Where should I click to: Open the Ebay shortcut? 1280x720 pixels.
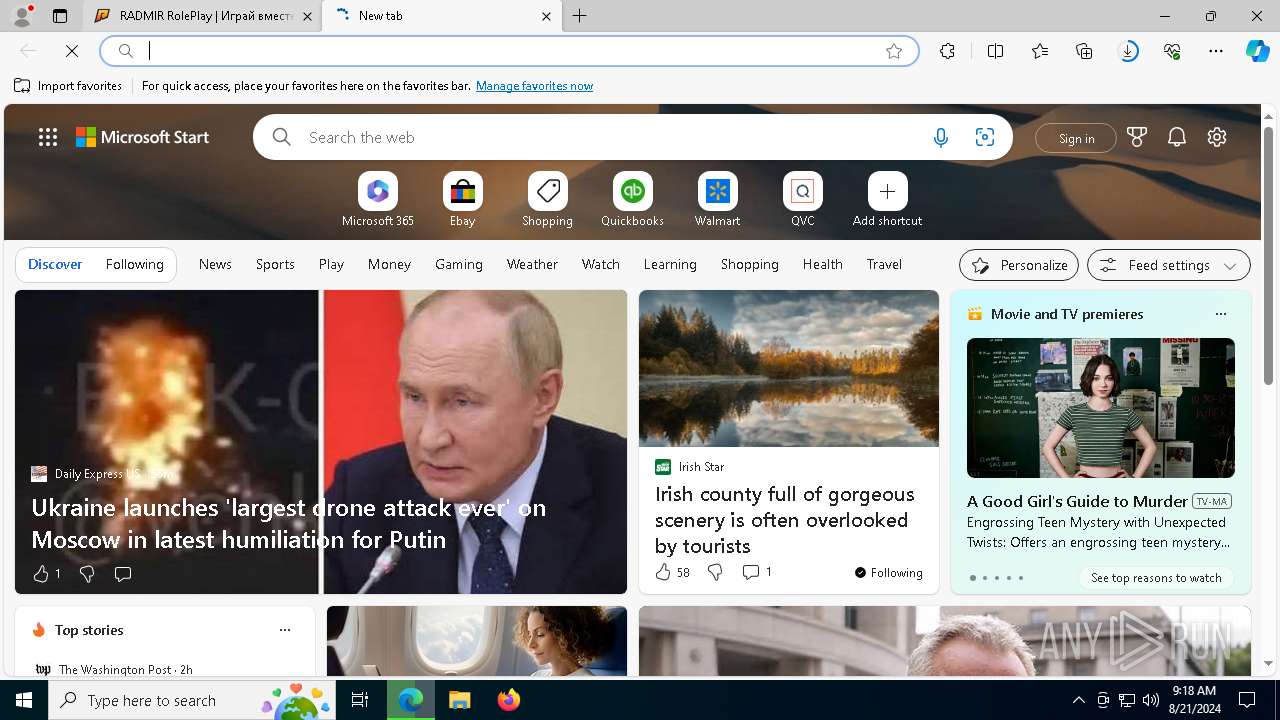(463, 200)
